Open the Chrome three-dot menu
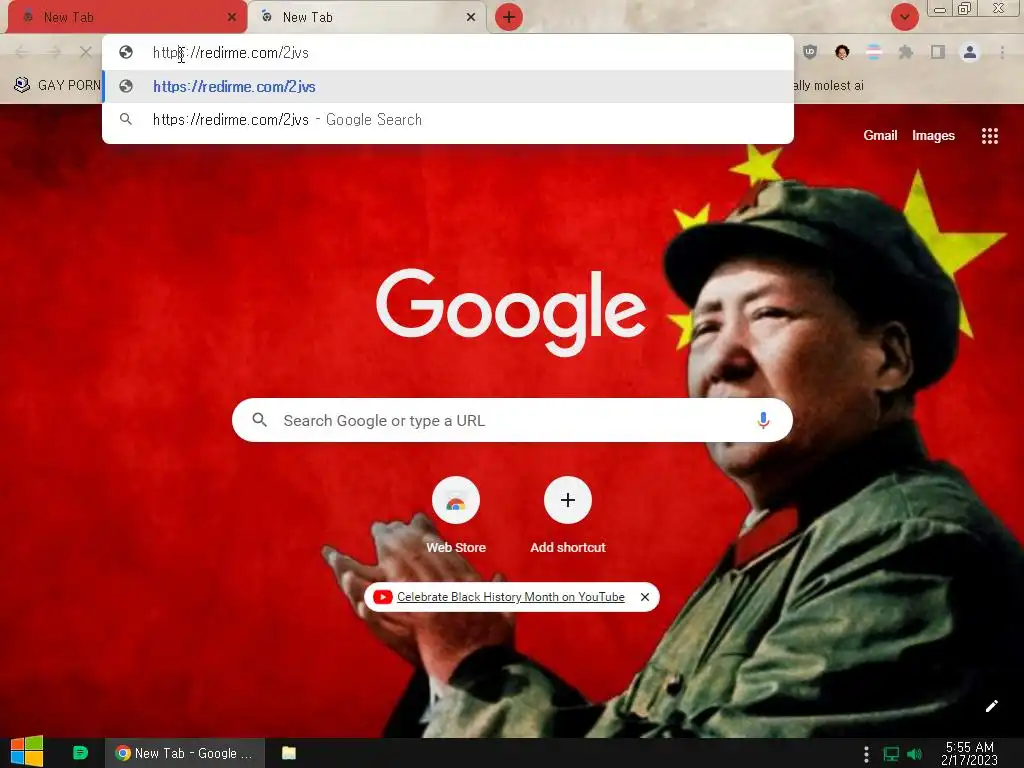1024x768 pixels. click(x=1002, y=52)
